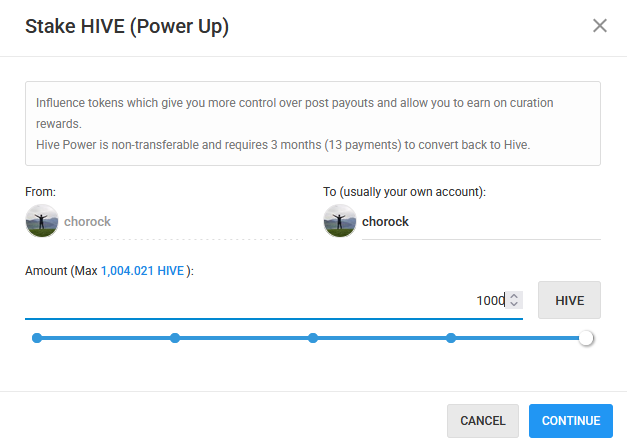Viewport: 627px width, 446px height.
Task: Click the From account field chorock
Action: 183,222
